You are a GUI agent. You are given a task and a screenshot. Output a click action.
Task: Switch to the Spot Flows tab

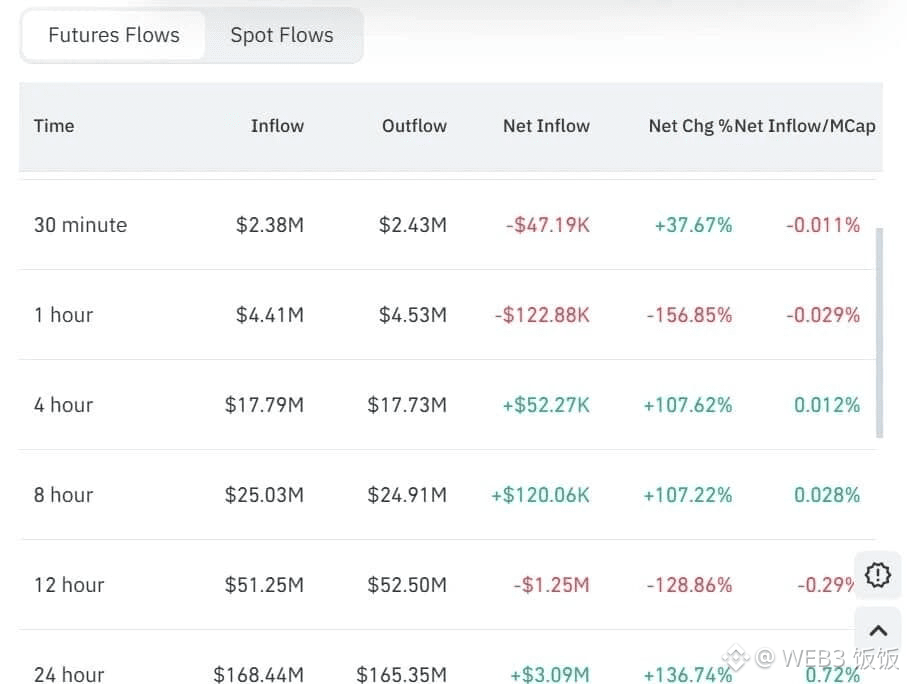282,36
